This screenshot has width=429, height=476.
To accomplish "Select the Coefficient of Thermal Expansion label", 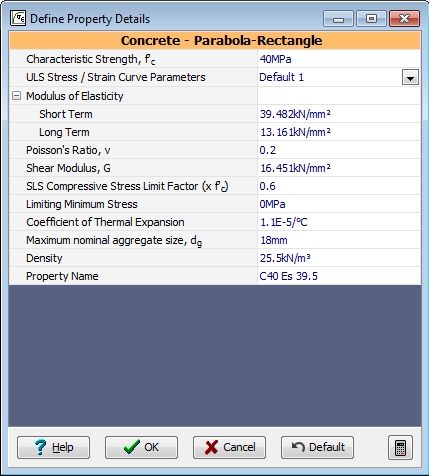I will tap(105, 222).
